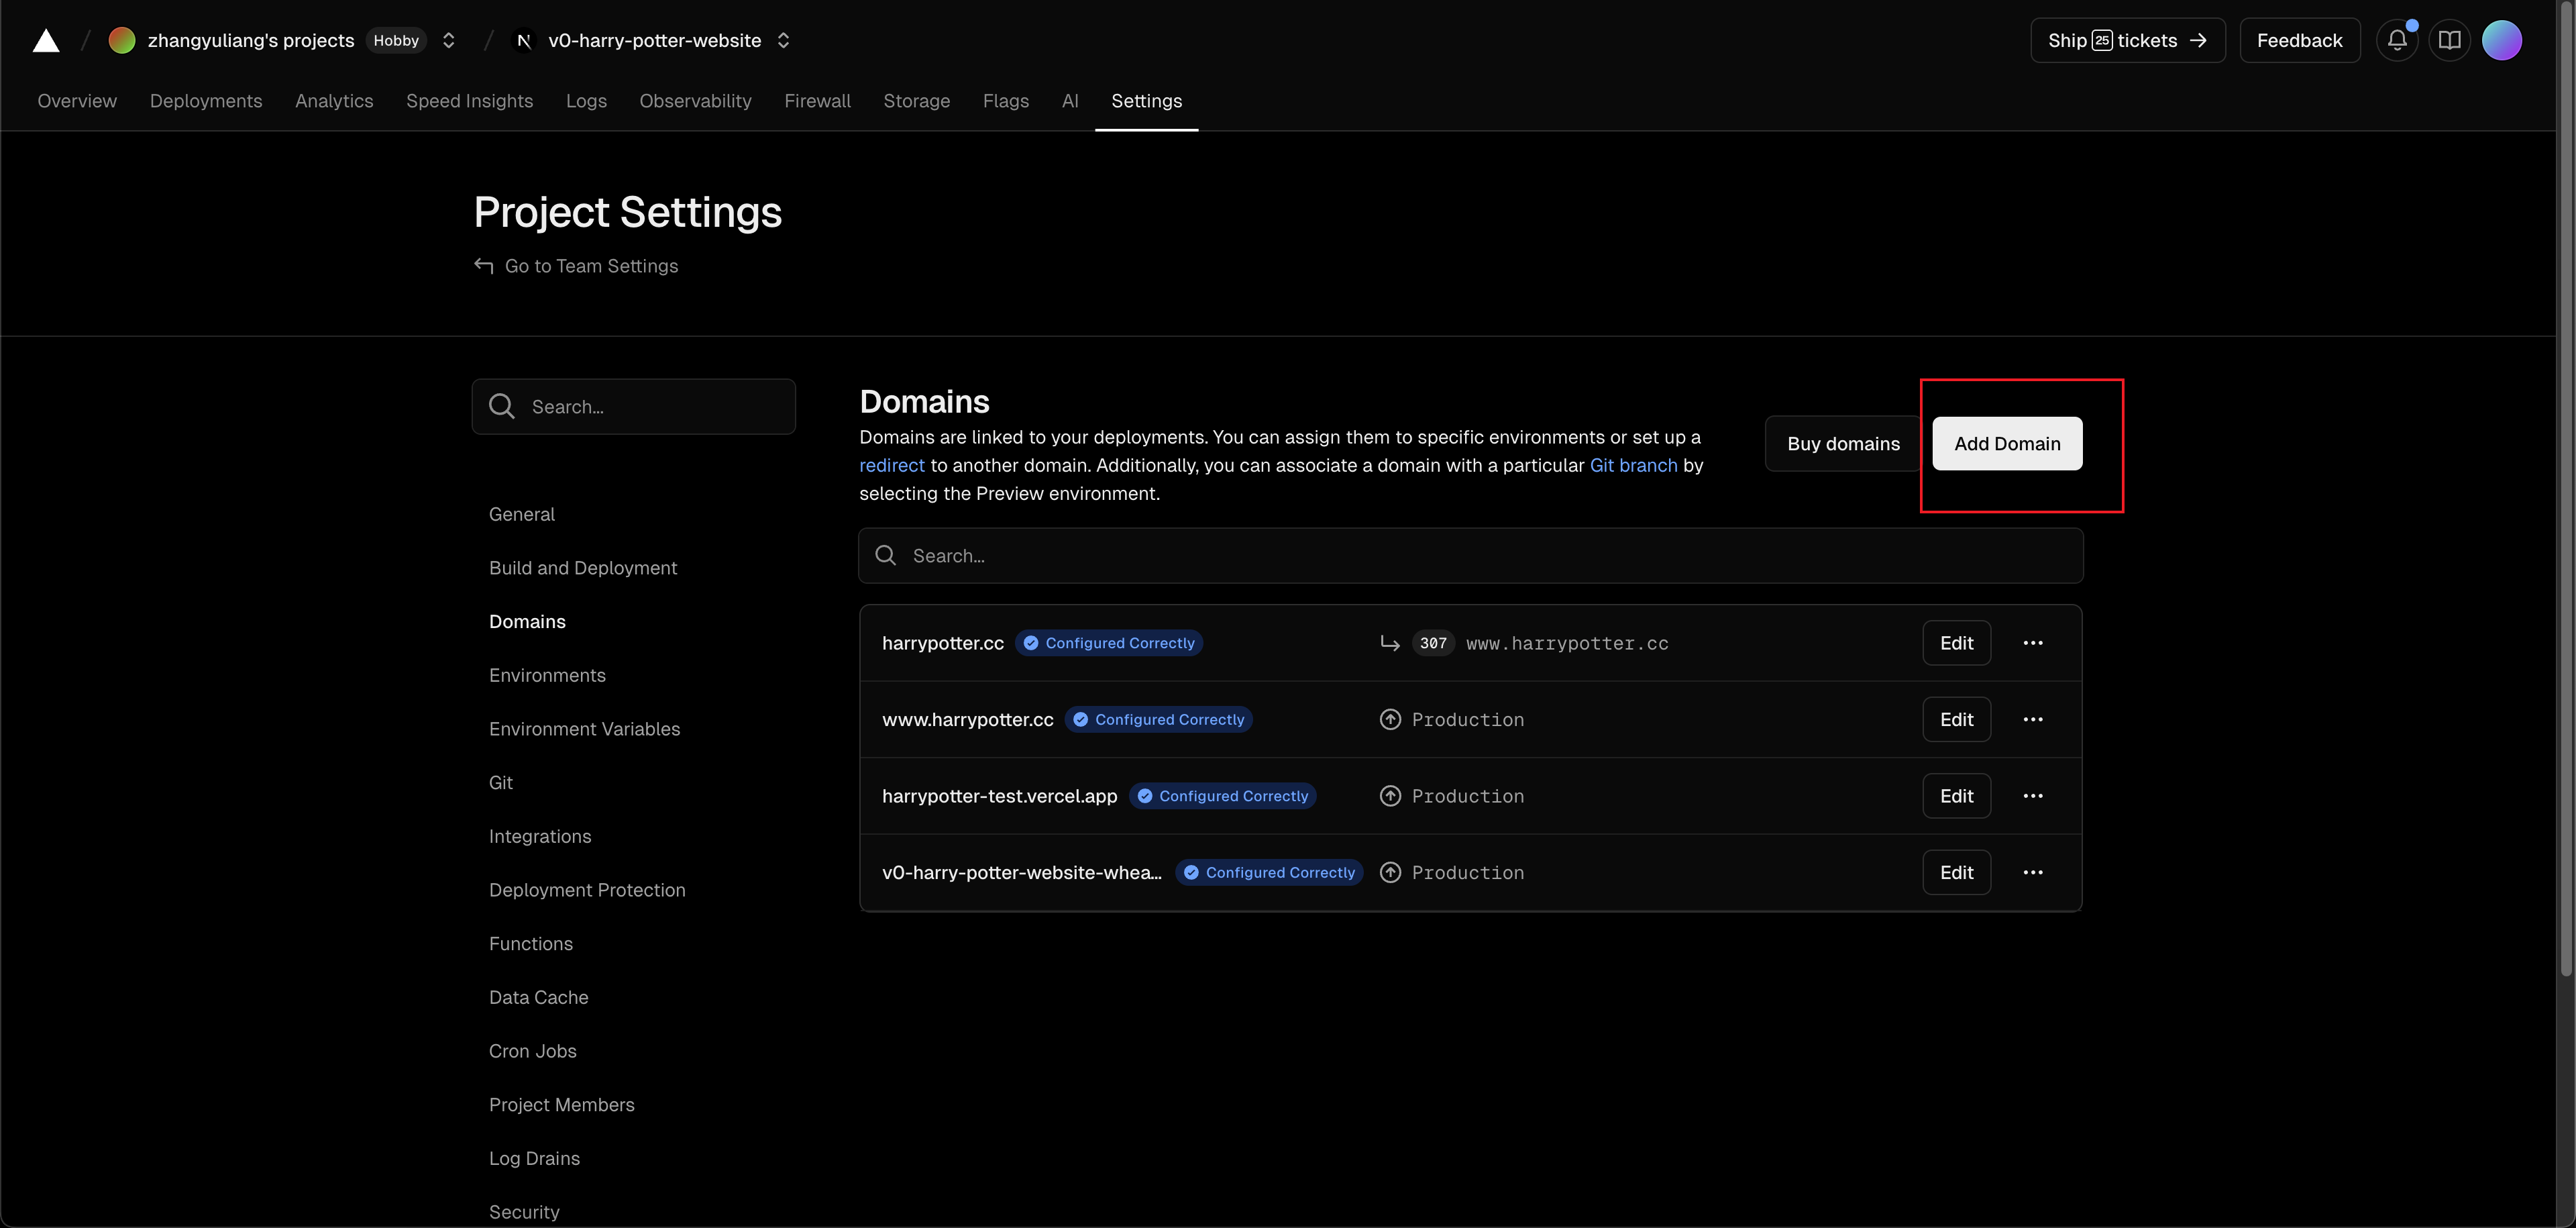2576x1228 pixels.
Task: Open more options for v0-harry-potter-website-whea domain
Action: 2032,872
